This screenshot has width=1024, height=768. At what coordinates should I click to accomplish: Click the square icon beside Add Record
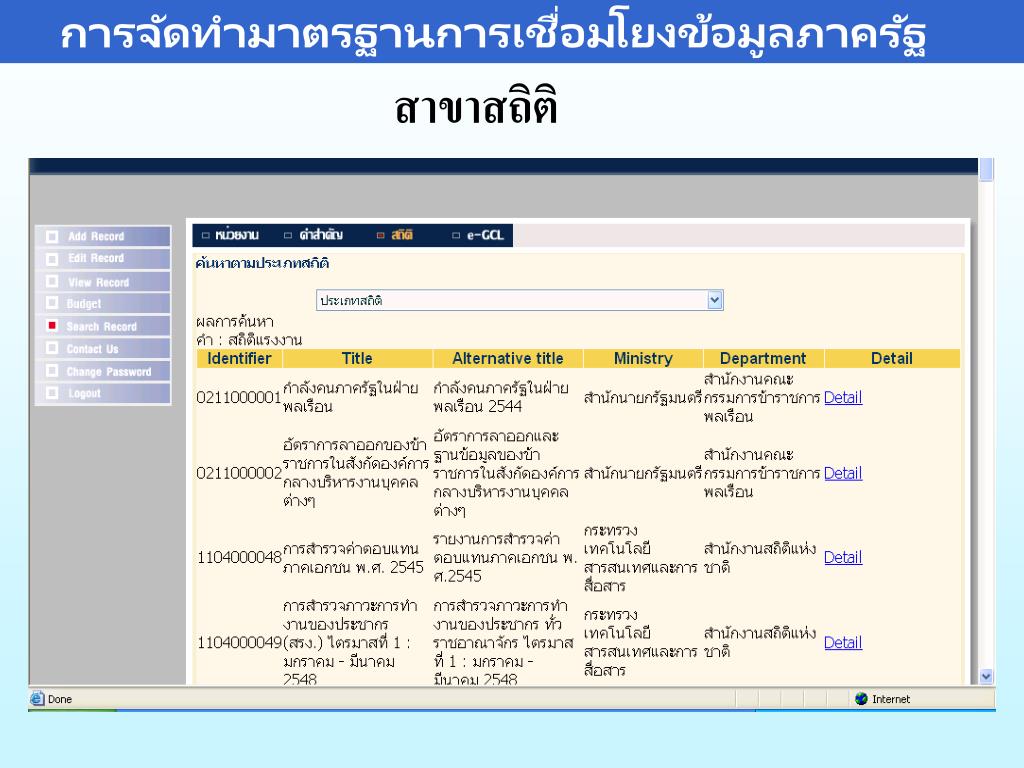coord(52,236)
